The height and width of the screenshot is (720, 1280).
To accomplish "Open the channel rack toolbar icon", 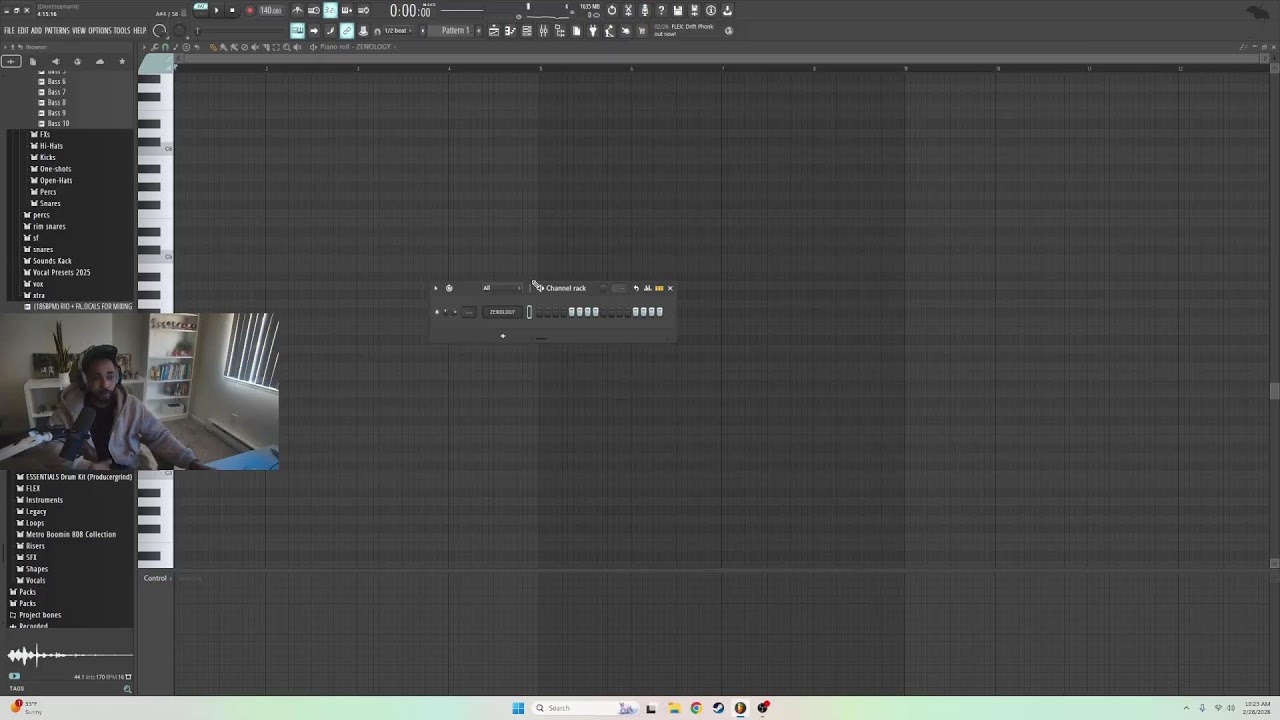I will point(527,31).
